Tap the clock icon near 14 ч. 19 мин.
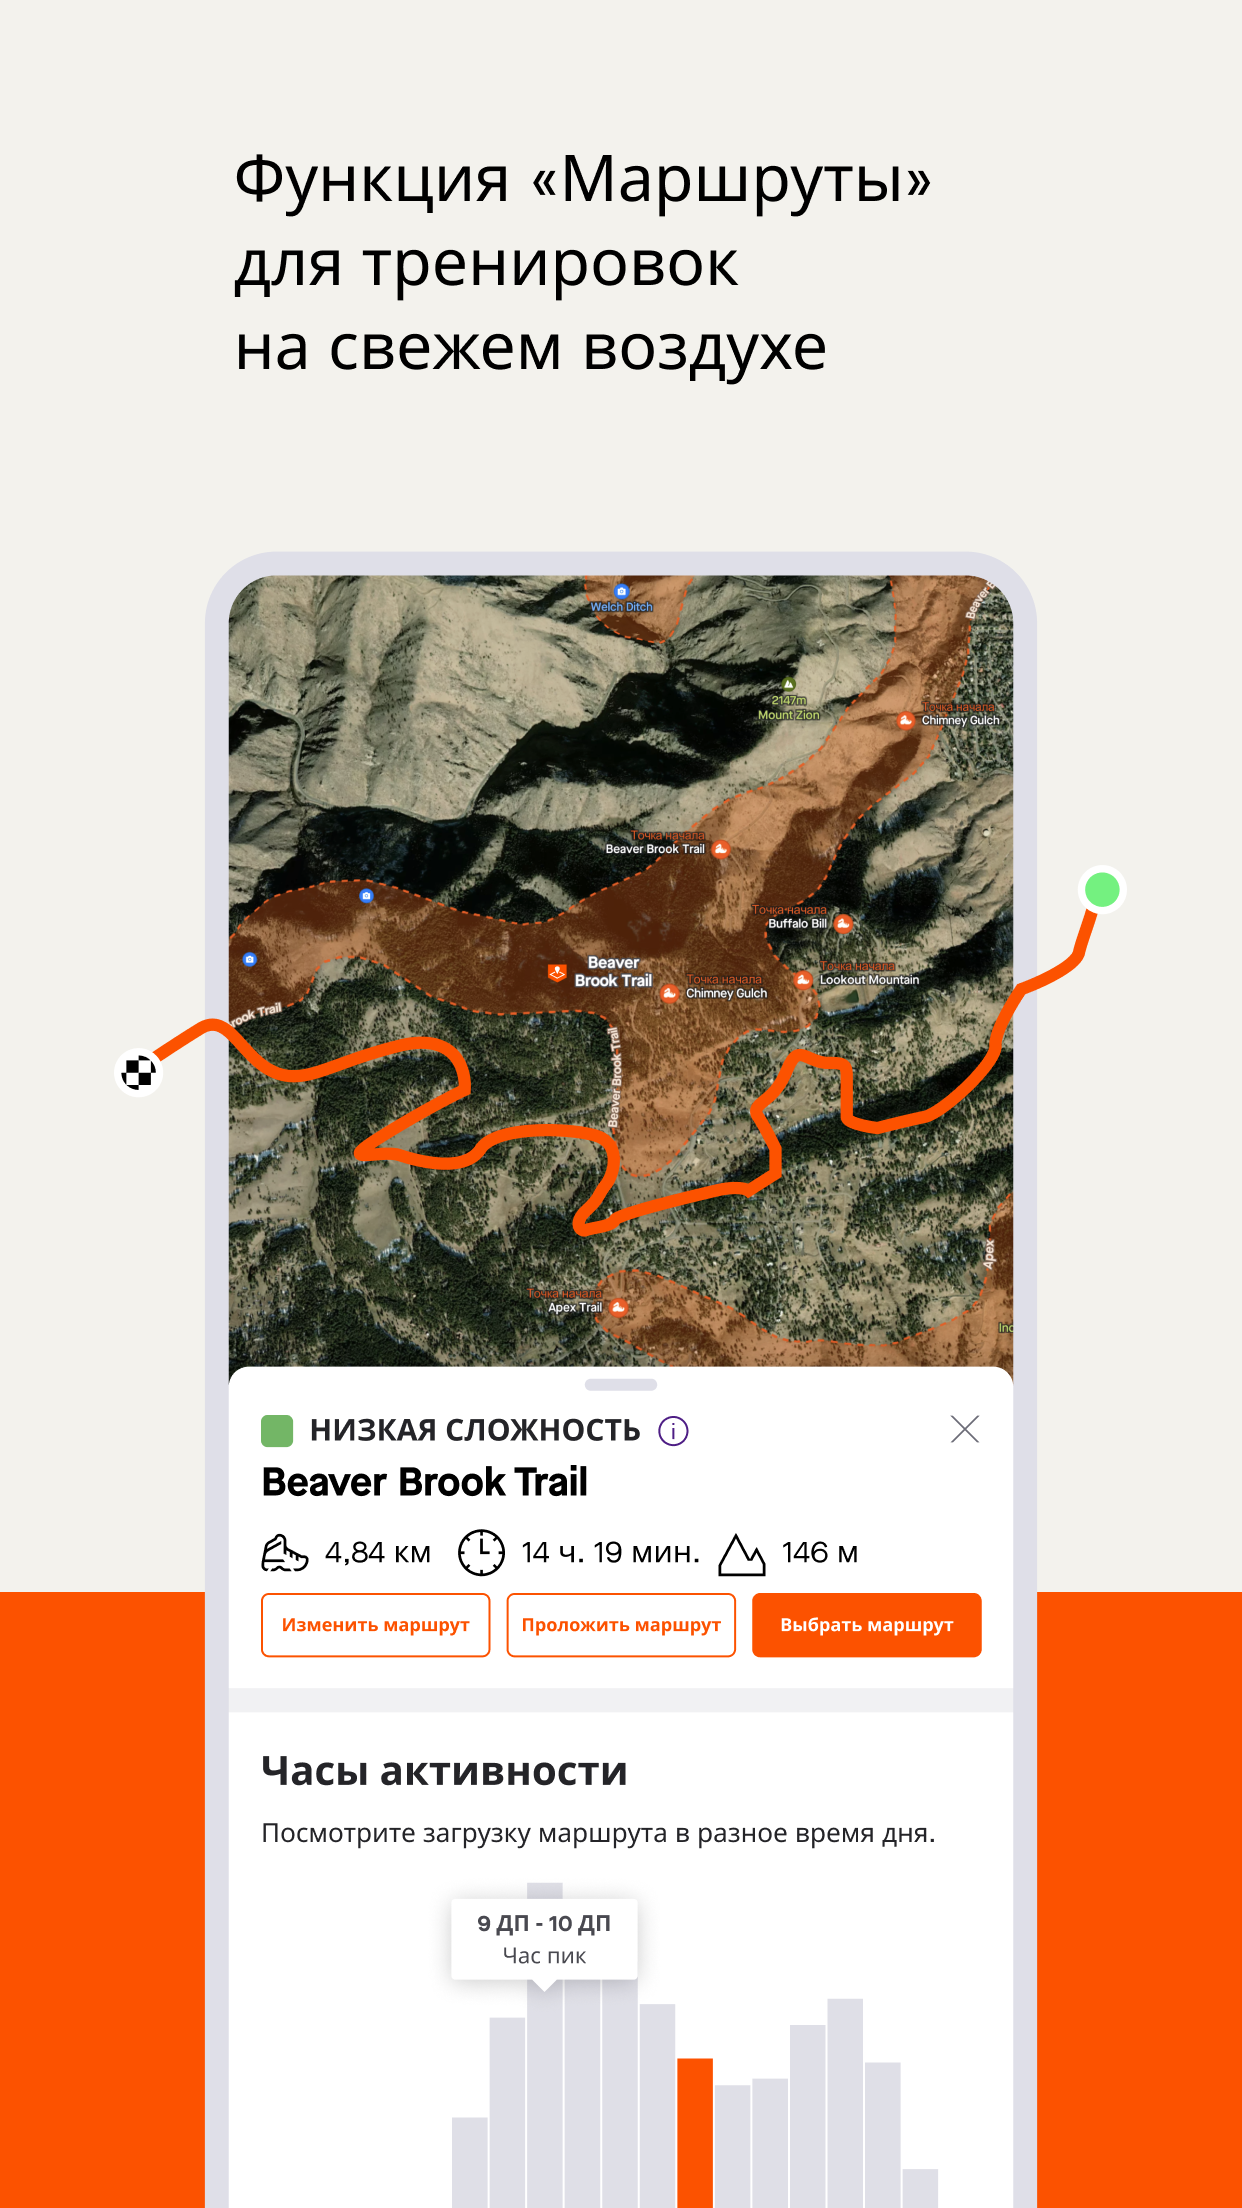This screenshot has width=1242, height=2208. click(481, 1552)
